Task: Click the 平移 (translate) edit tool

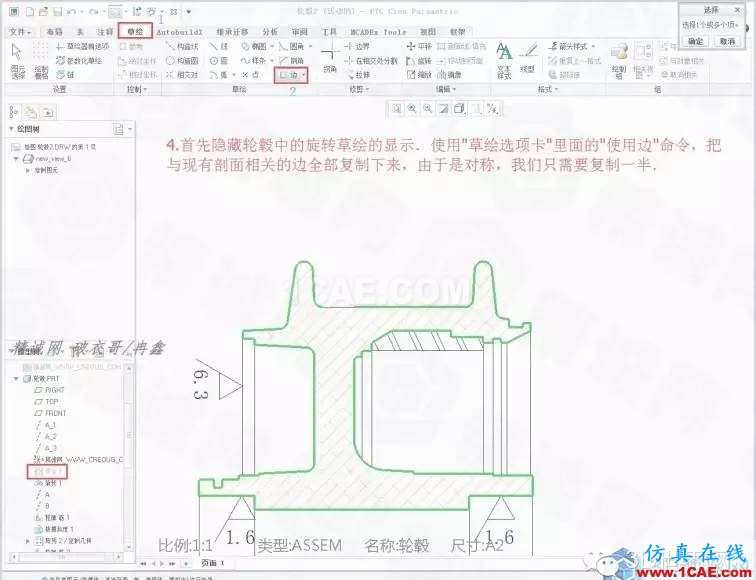Action: [x=419, y=46]
